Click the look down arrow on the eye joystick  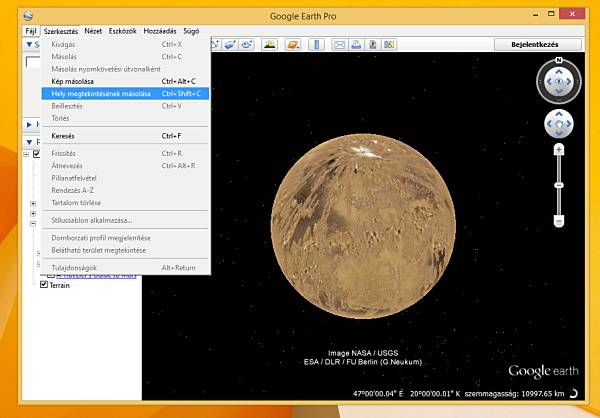pos(559,91)
